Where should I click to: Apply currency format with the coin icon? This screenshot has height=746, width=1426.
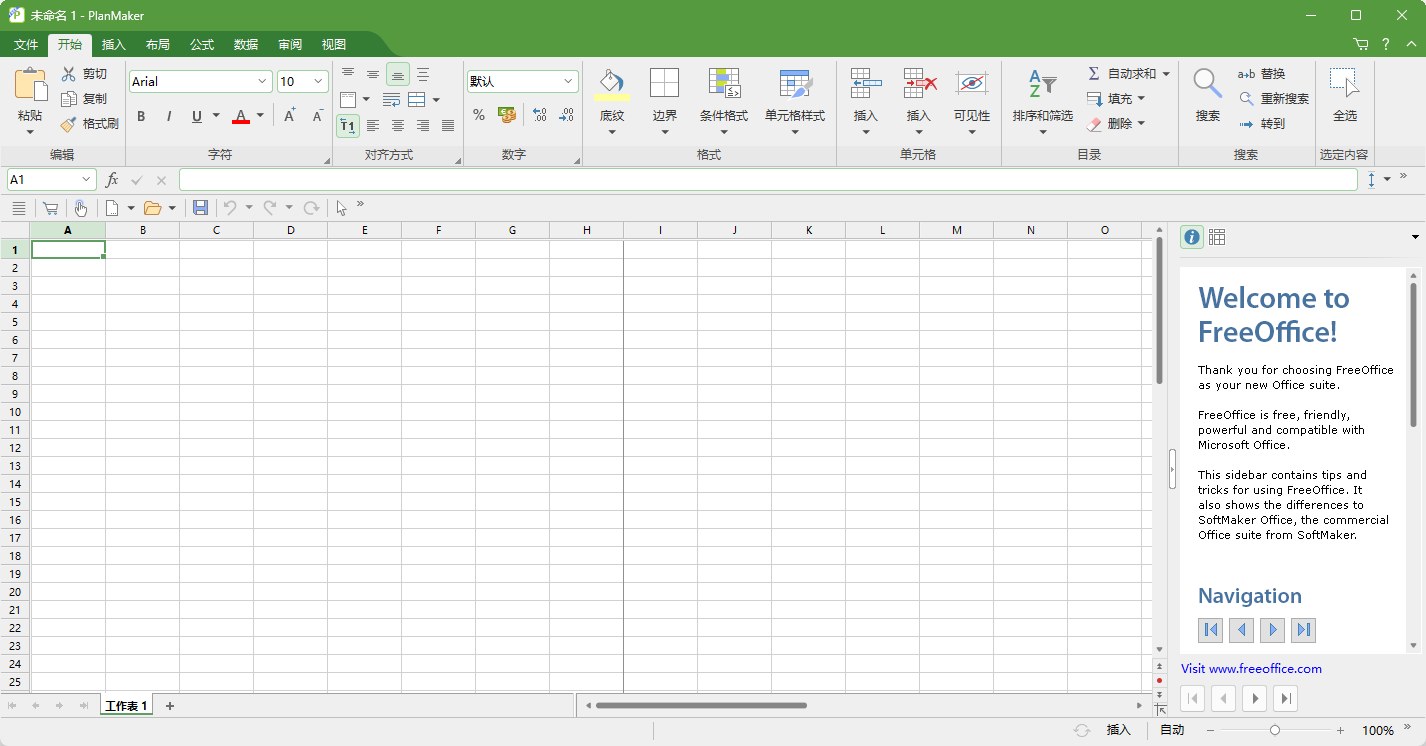(x=507, y=115)
